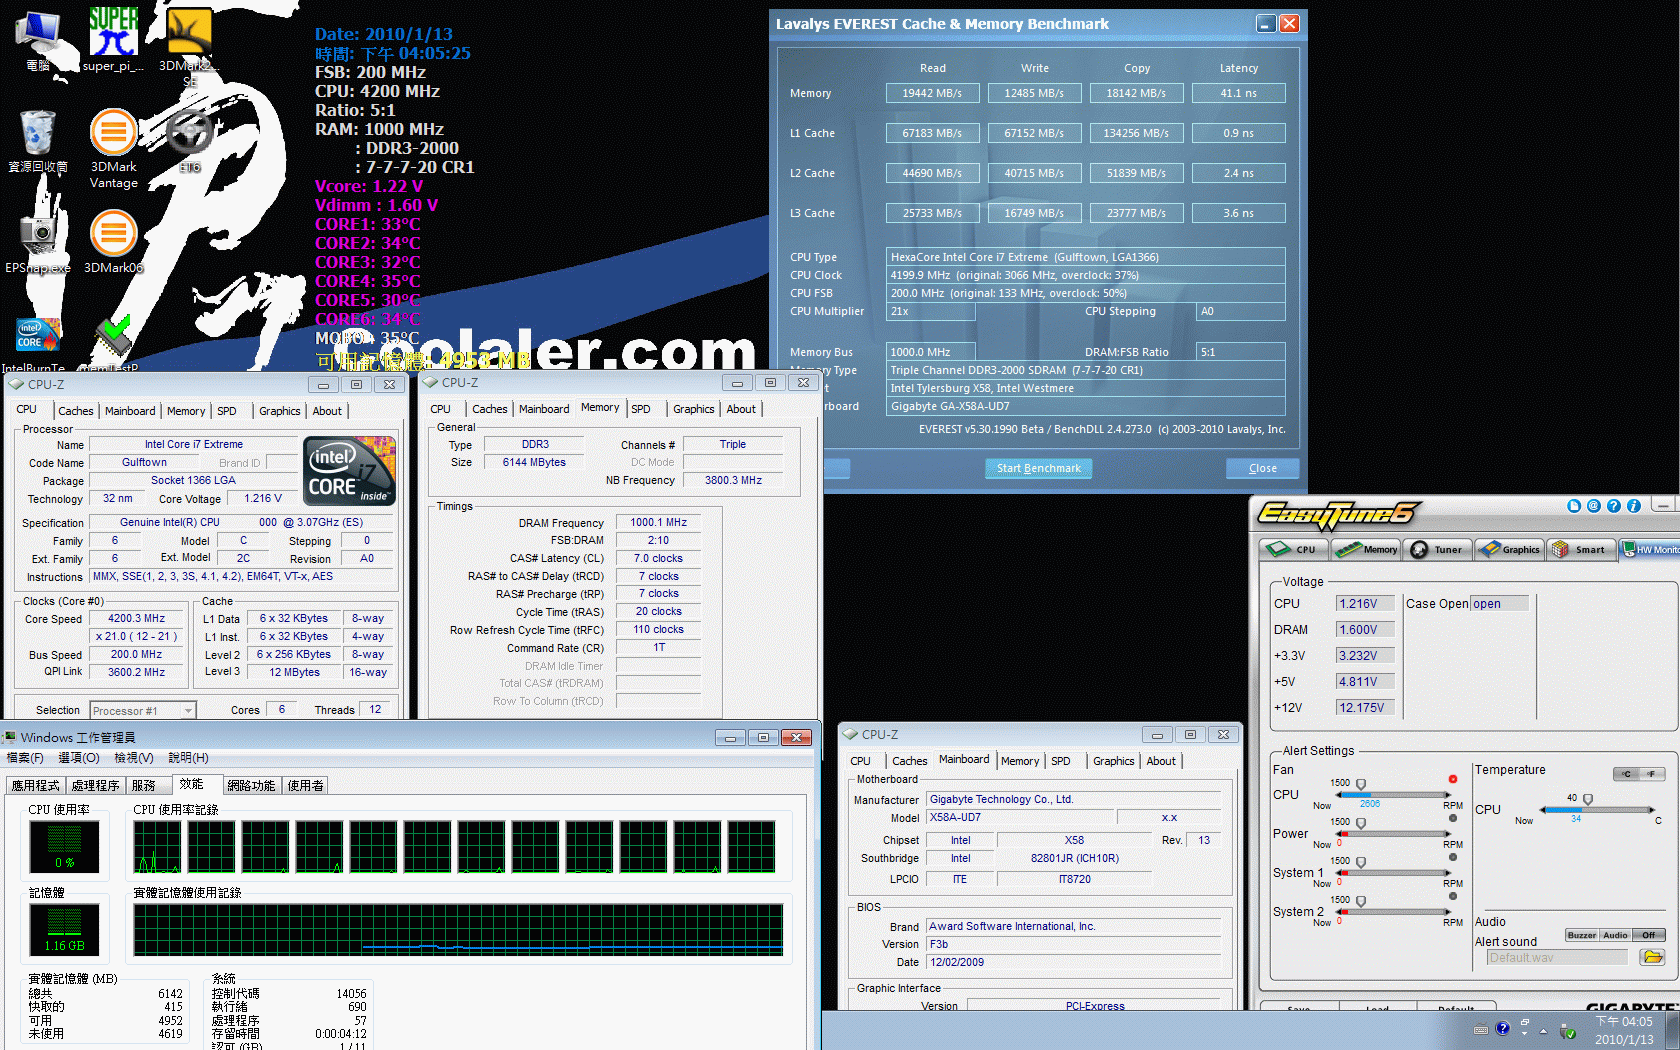Click Close button in EVEREST benchmark

coord(1262,468)
